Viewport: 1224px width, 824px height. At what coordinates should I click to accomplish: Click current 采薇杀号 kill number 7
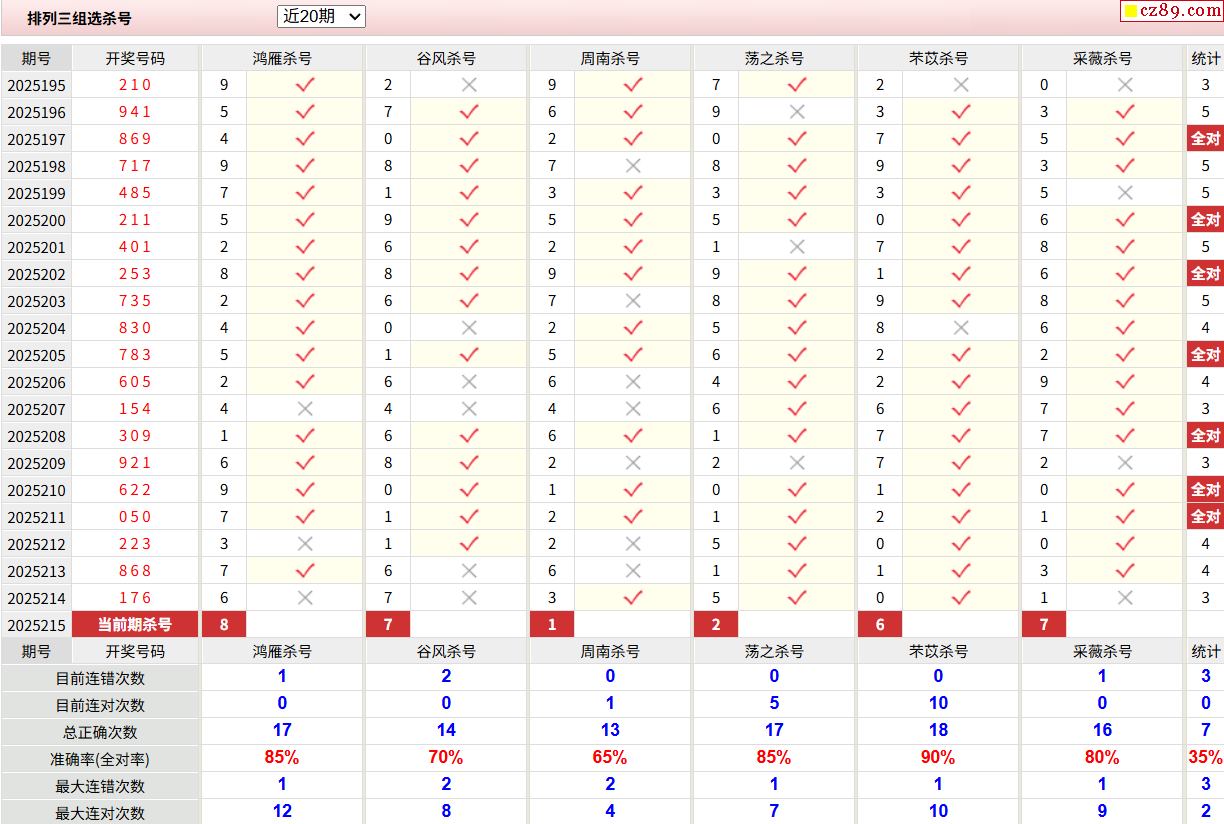(1044, 625)
